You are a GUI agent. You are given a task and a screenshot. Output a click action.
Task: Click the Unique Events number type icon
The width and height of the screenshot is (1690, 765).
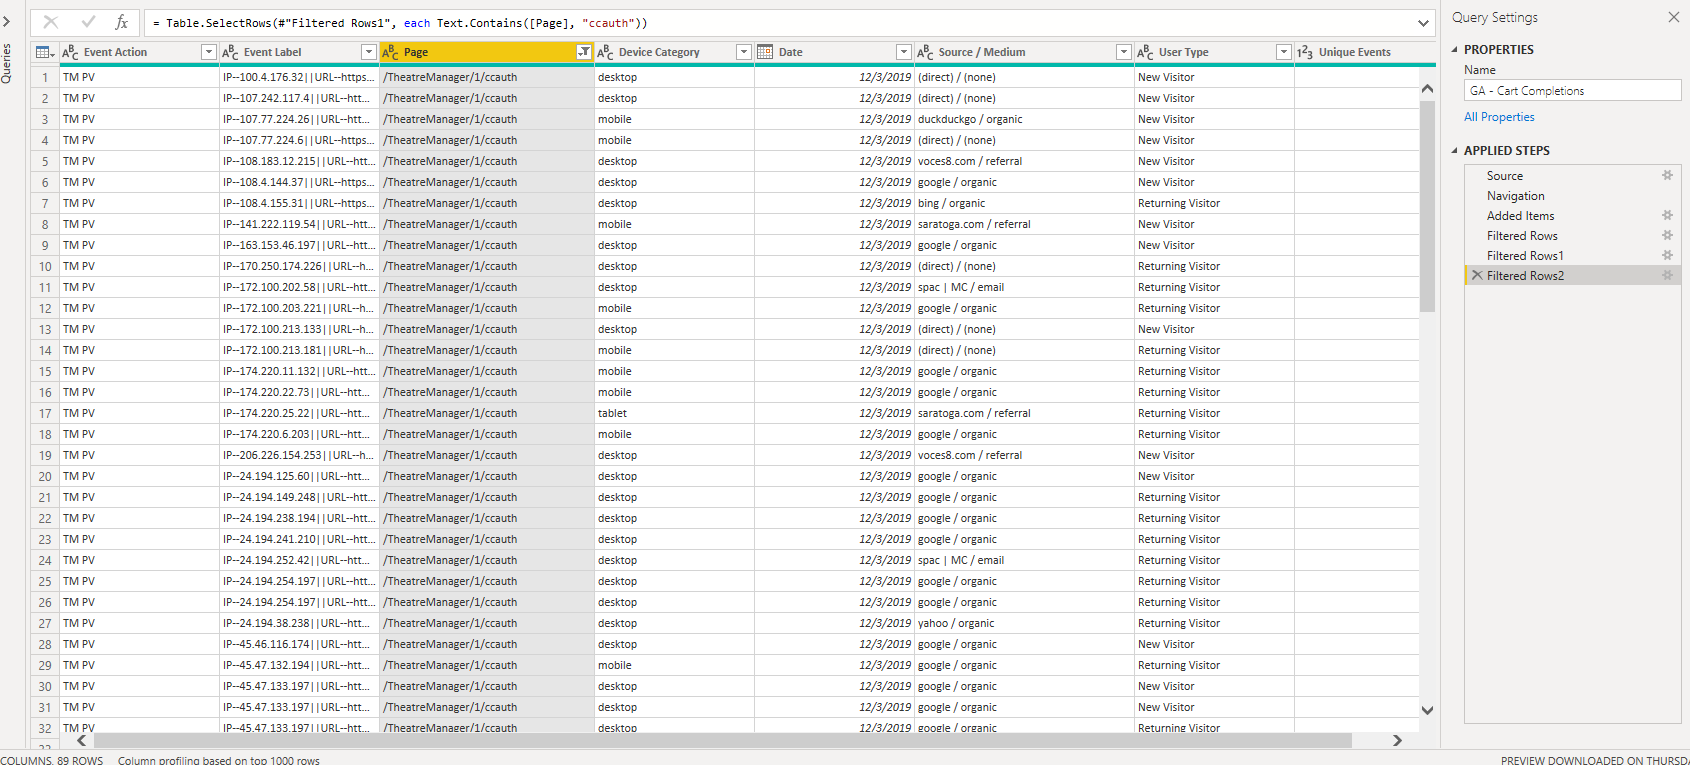point(1305,52)
